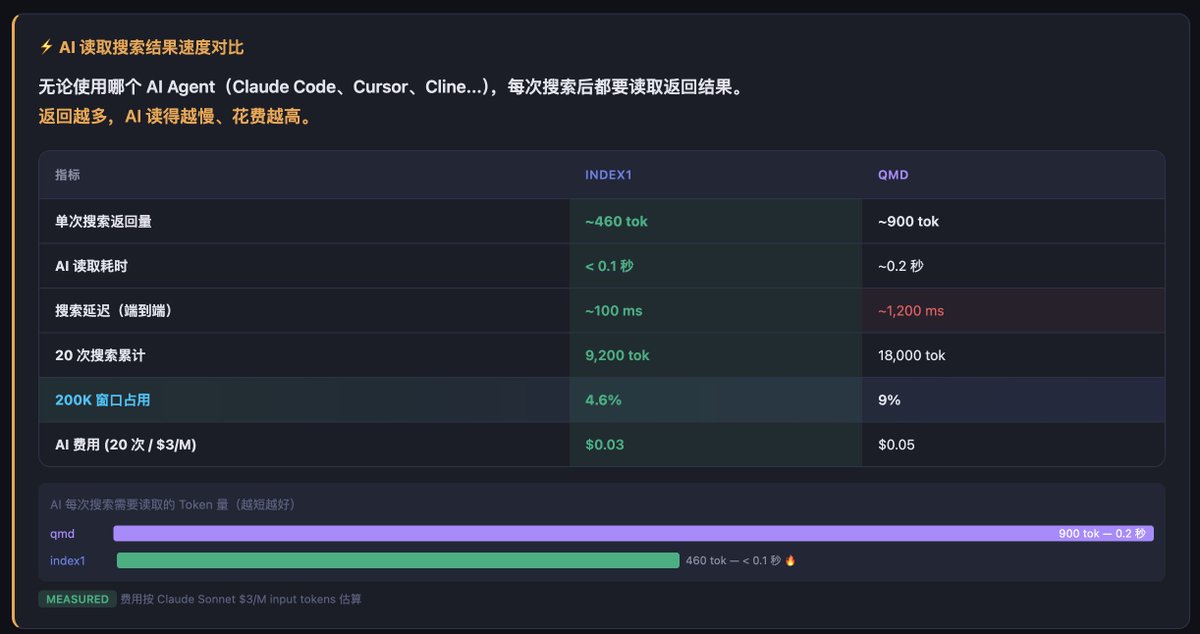Click the purple qmd bar

click(633, 534)
